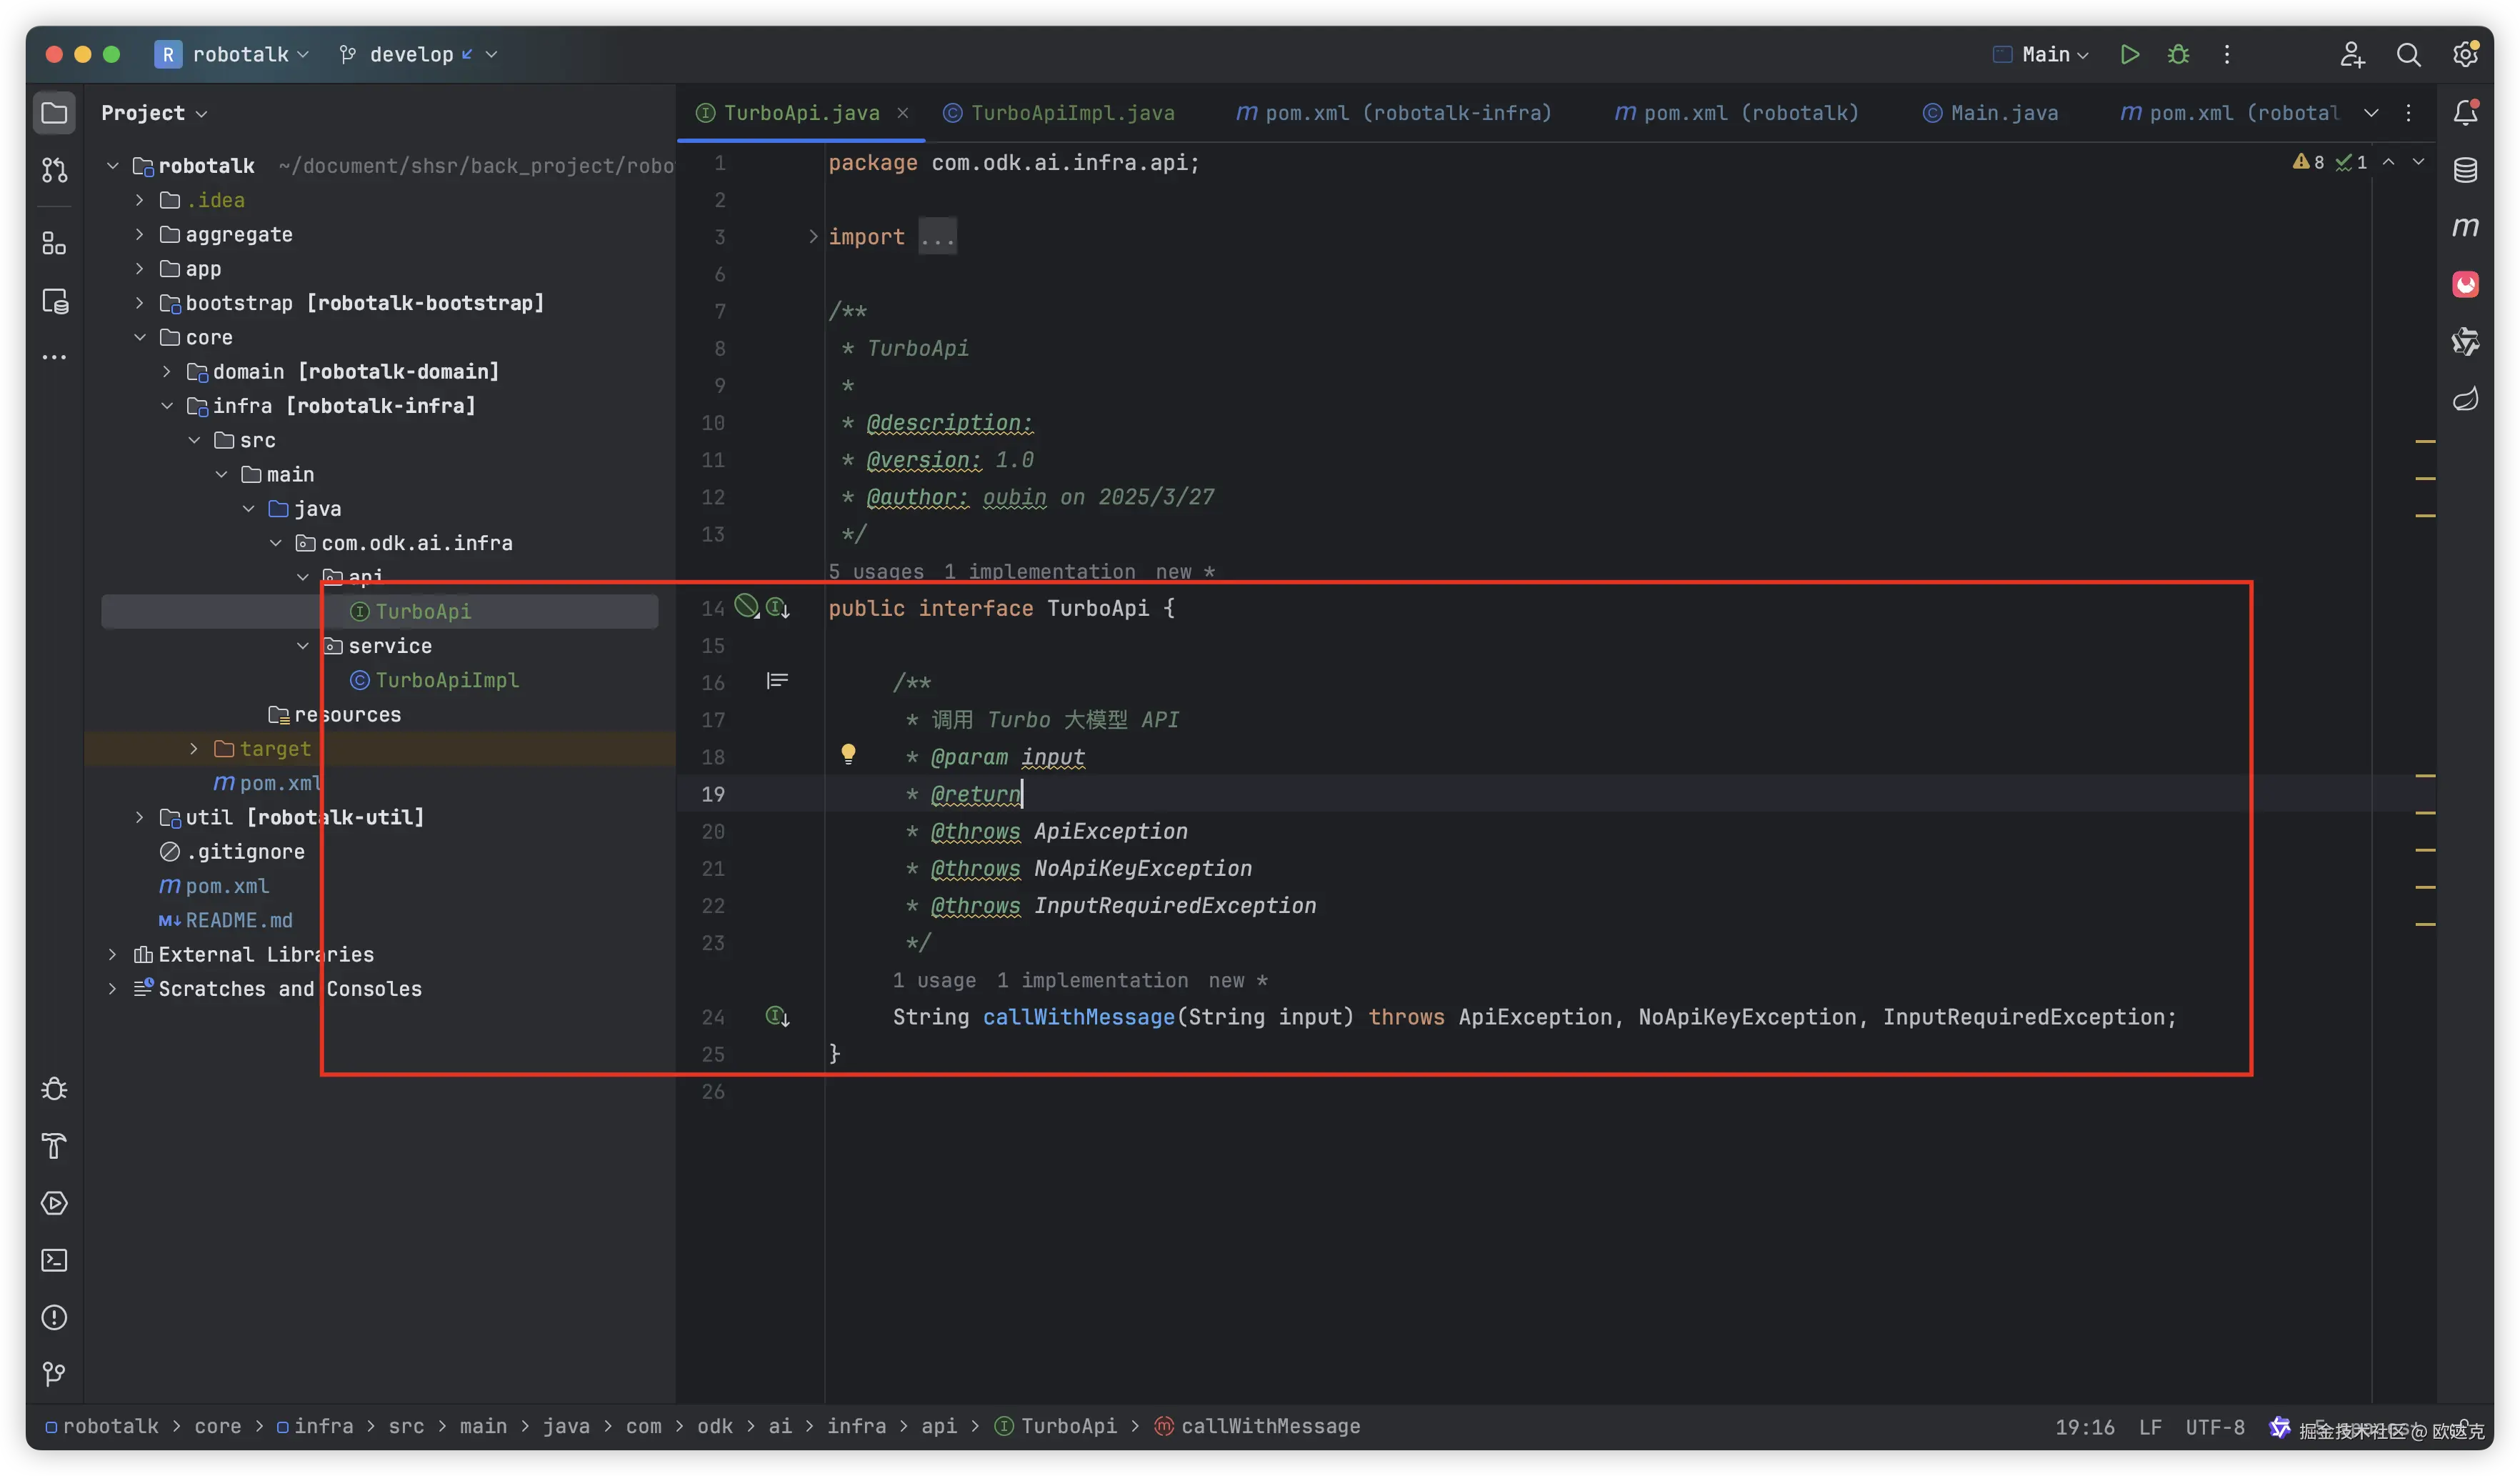The width and height of the screenshot is (2520, 1476).
Task: Switch to Main.java tab
Action: tap(2003, 113)
